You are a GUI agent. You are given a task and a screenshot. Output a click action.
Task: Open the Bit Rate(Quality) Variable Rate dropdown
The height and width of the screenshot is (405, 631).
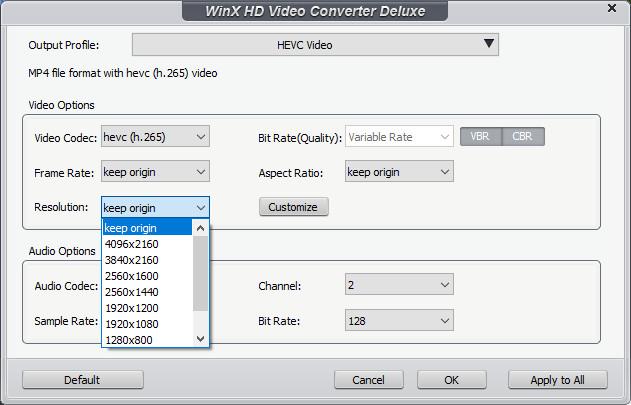(x=399, y=137)
